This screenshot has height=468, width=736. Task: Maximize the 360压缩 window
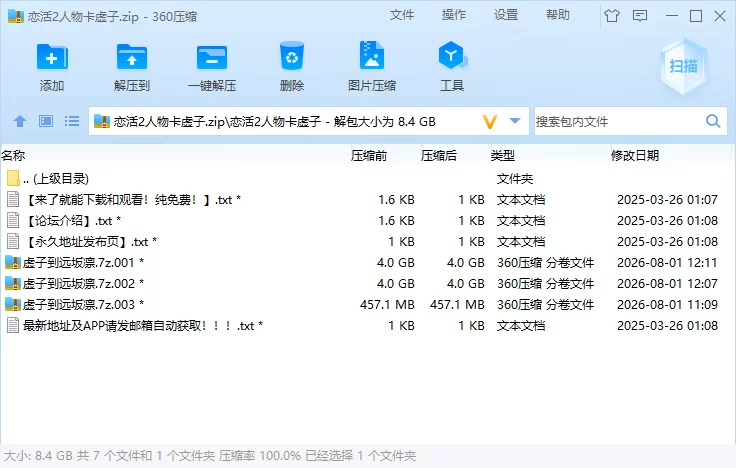pos(696,16)
